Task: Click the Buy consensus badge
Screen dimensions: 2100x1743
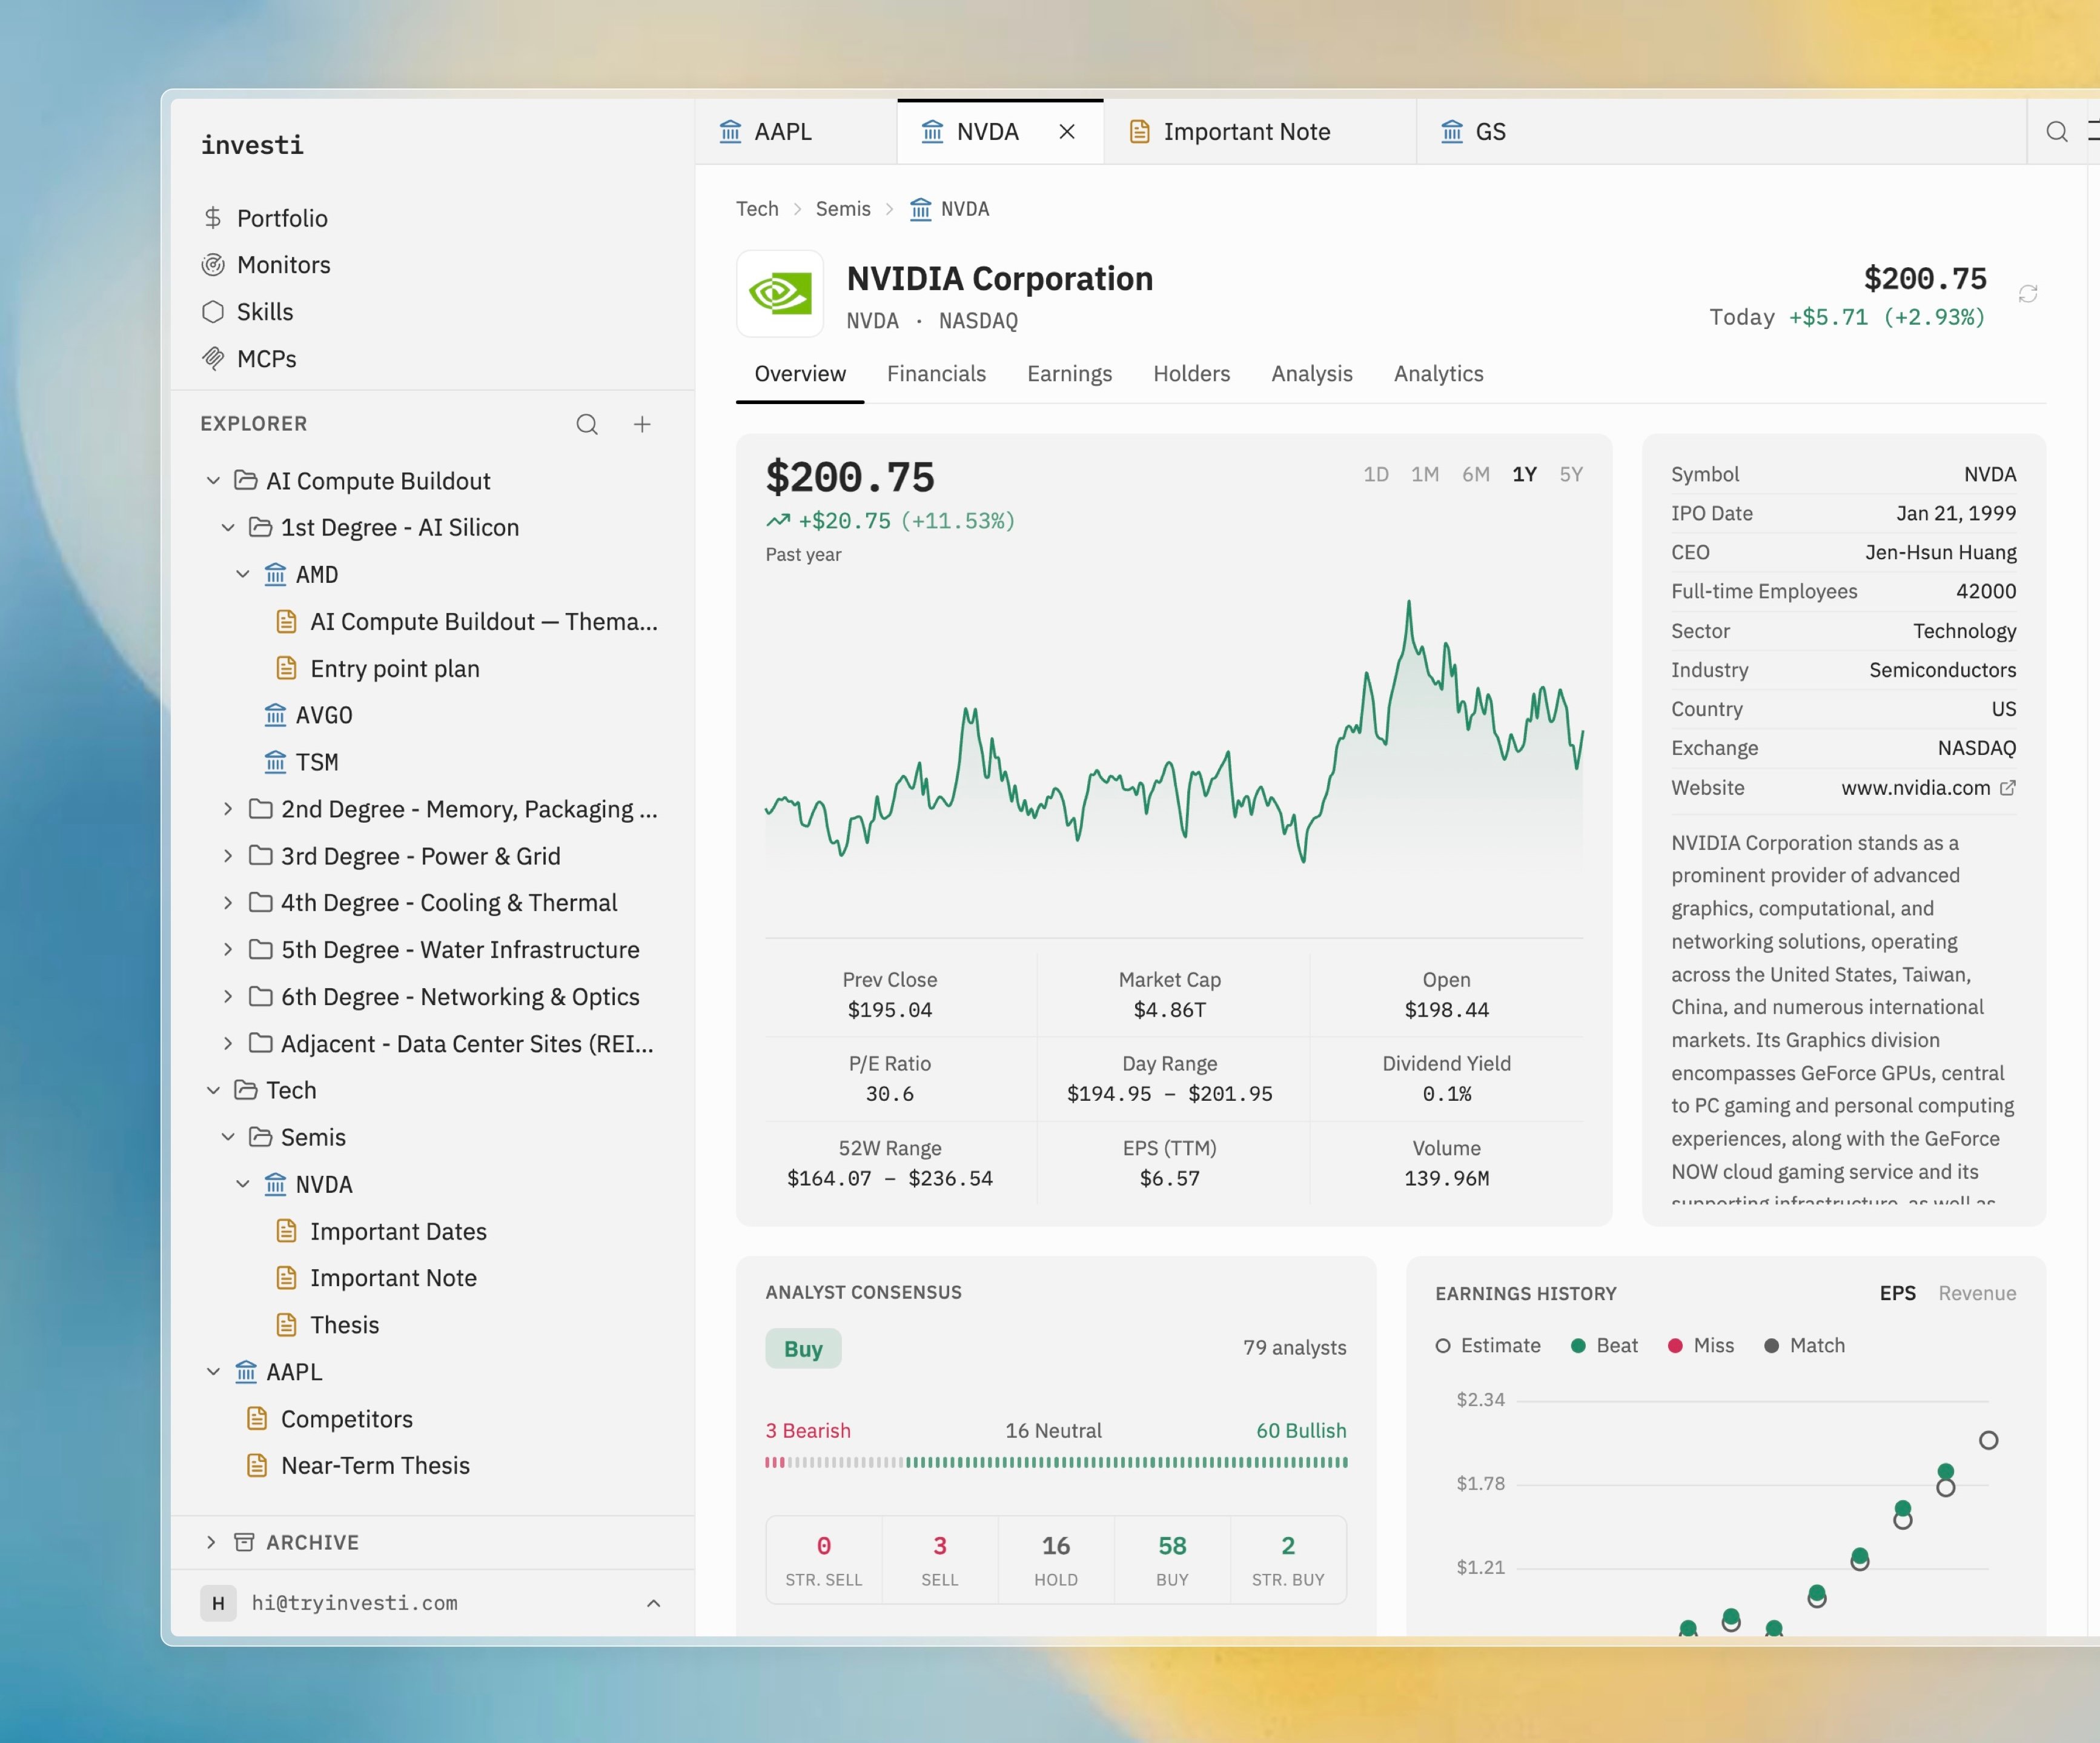Action: pyautogui.click(x=803, y=1349)
